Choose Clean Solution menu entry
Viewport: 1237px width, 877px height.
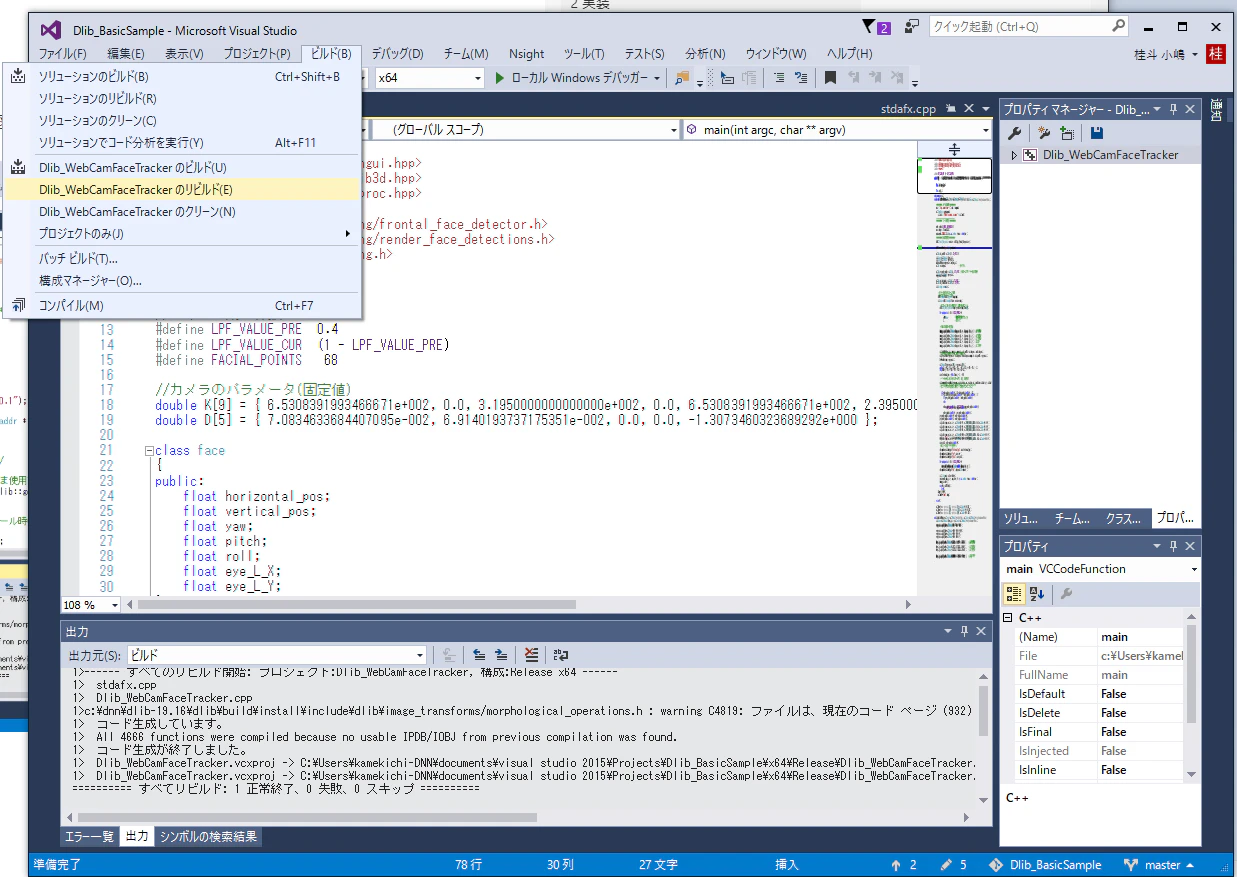[182, 121]
